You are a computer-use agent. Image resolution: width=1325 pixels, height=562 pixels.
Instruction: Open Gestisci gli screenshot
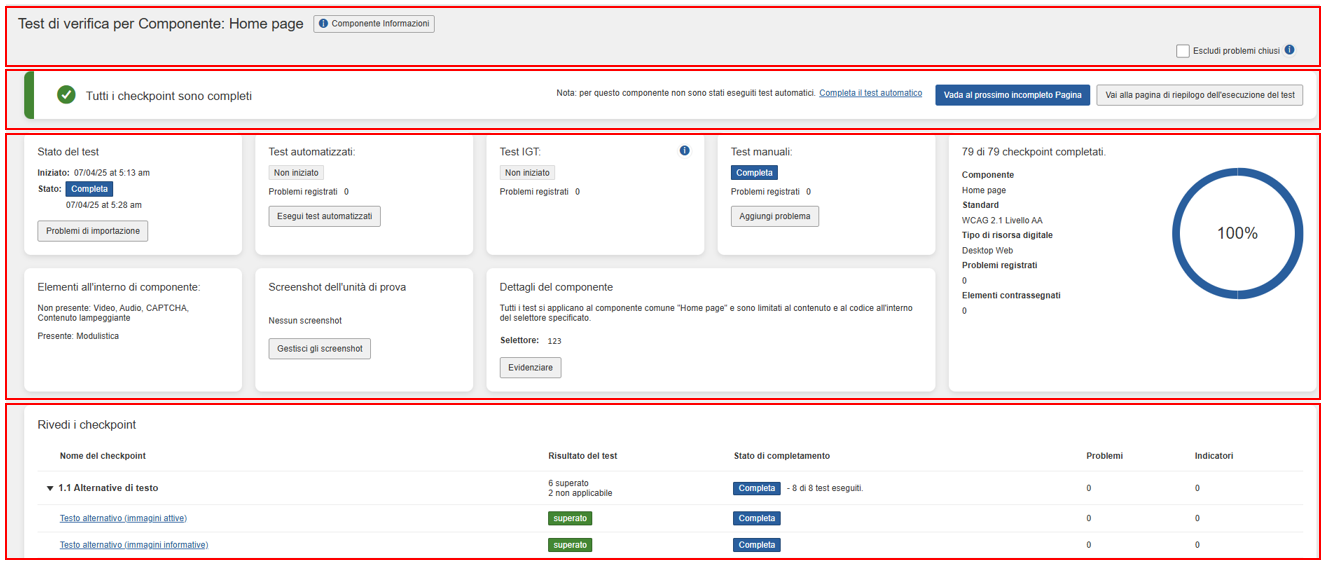click(319, 348)
